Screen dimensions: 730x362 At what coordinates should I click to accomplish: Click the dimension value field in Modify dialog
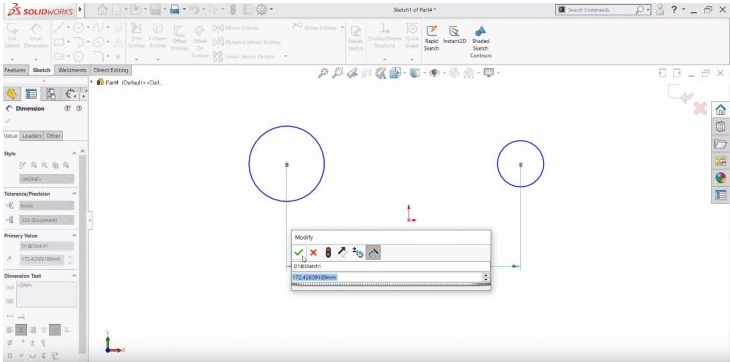click(387, 277)
